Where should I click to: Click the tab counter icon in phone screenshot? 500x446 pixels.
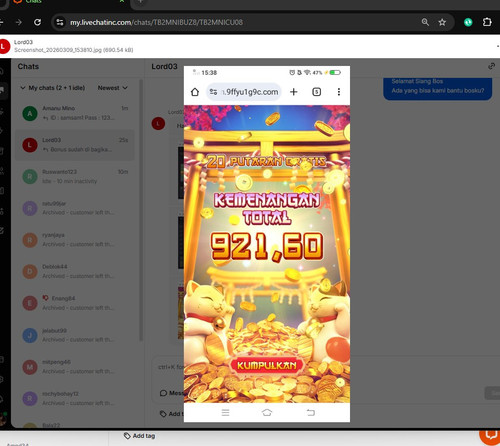coord(317,92)
